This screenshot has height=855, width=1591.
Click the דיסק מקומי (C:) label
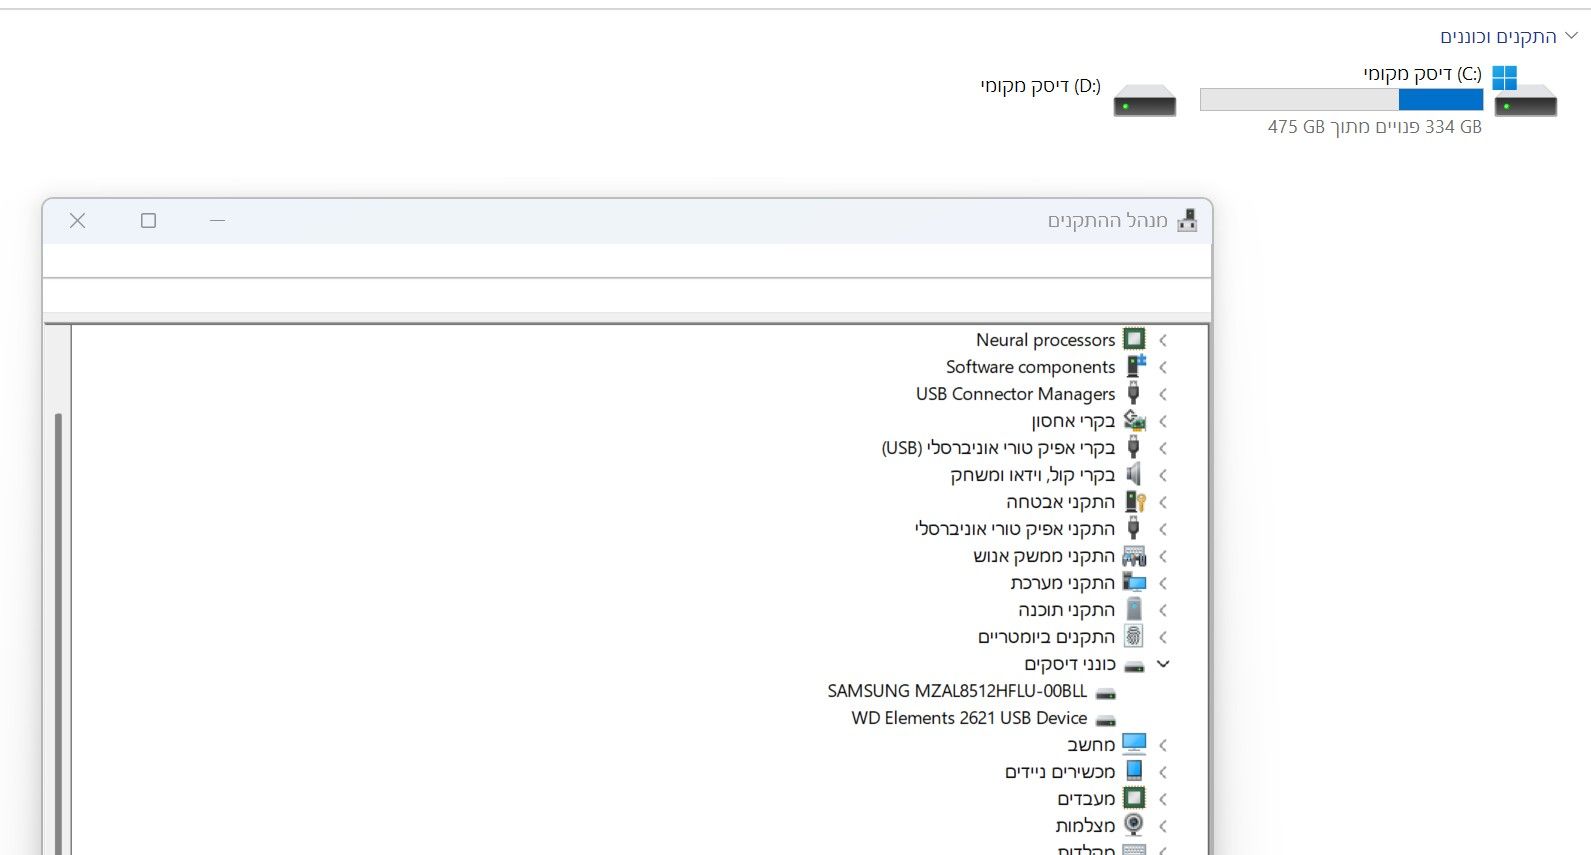(x=1422, y=74)
